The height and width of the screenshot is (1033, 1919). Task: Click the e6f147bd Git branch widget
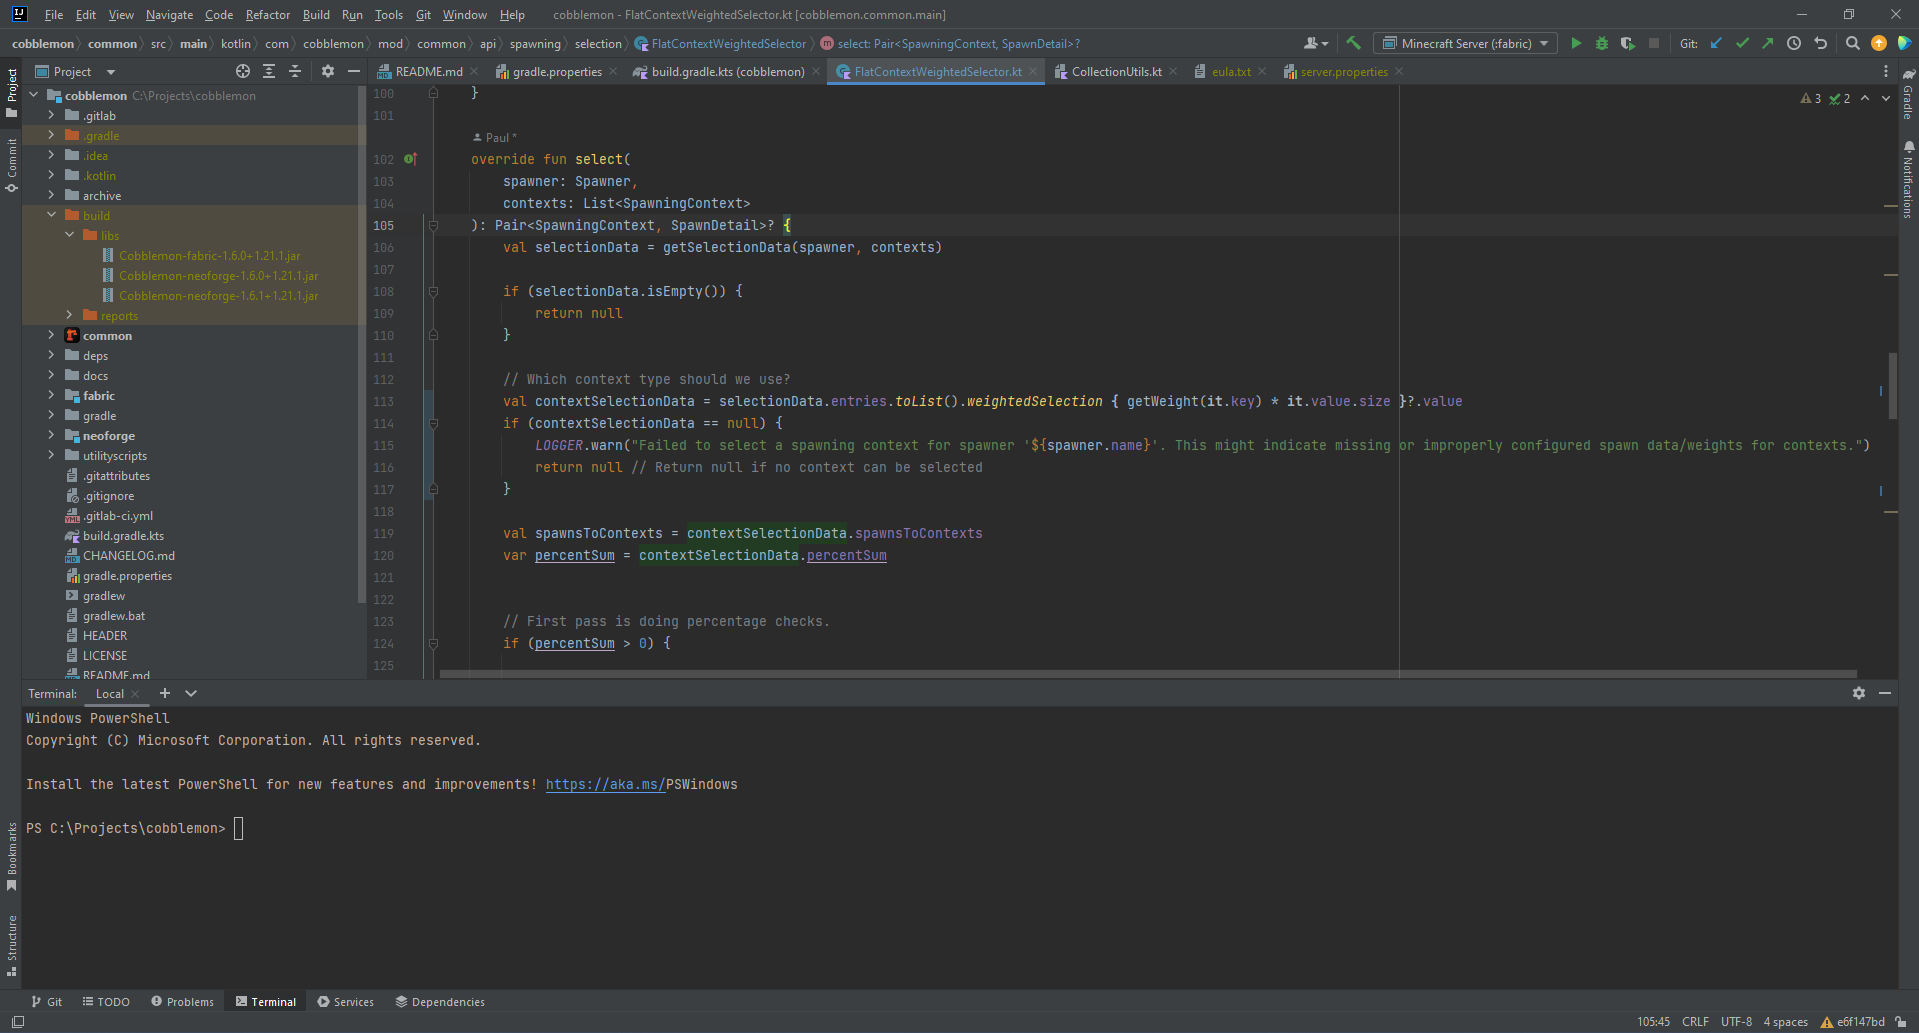[x=1853, y=1021]
